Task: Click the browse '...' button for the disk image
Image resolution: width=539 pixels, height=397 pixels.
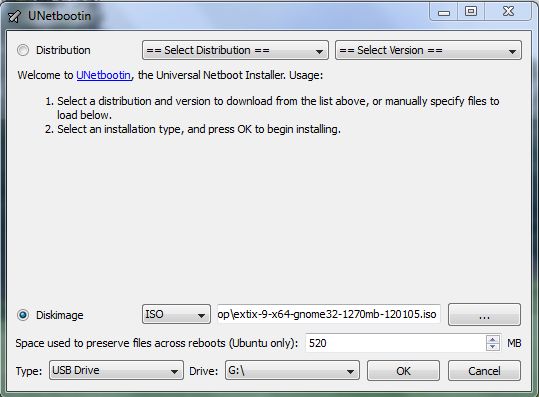Action: [x=484, y=314]
